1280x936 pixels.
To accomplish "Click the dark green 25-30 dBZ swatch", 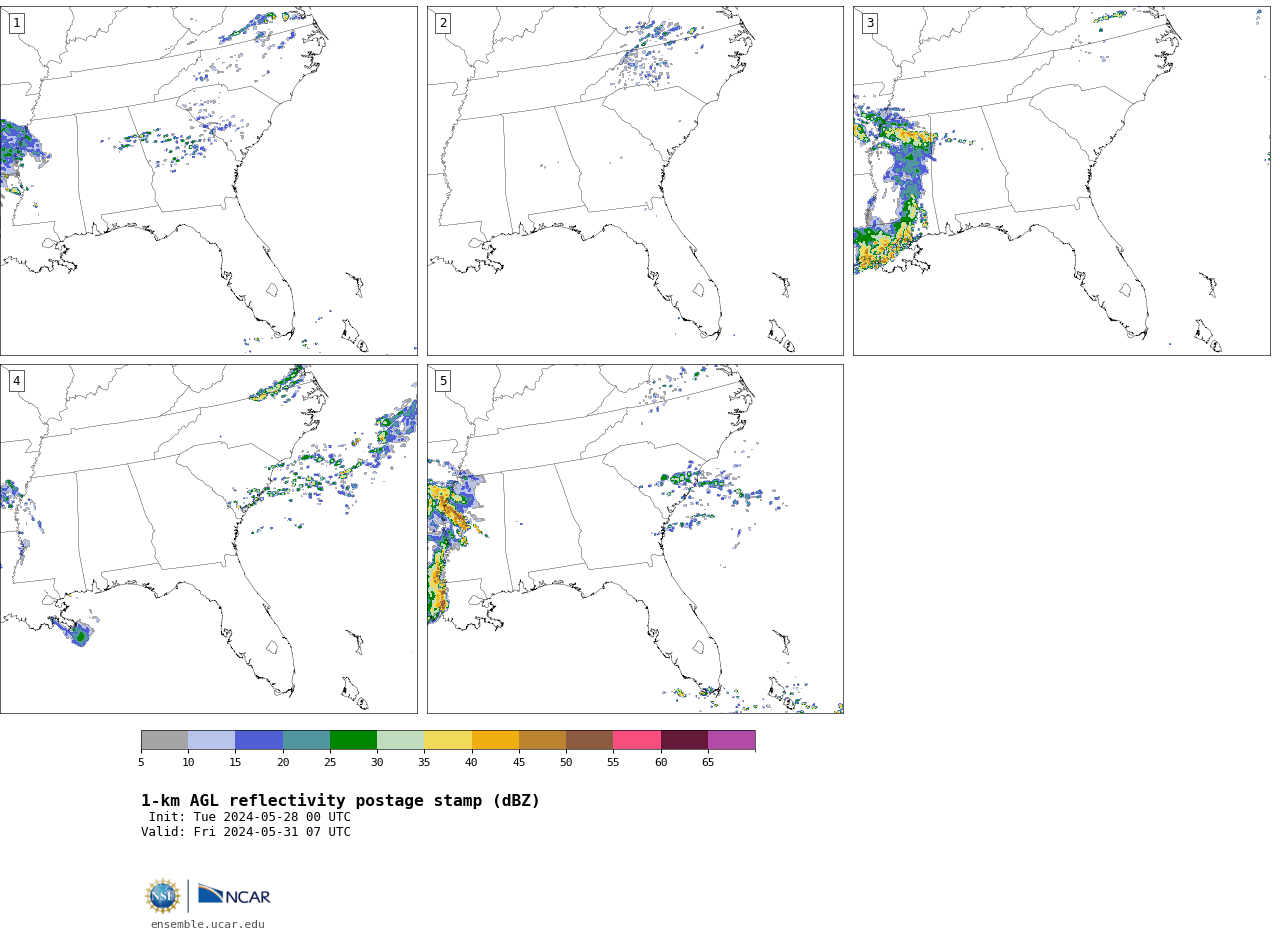I will point(353,740).
